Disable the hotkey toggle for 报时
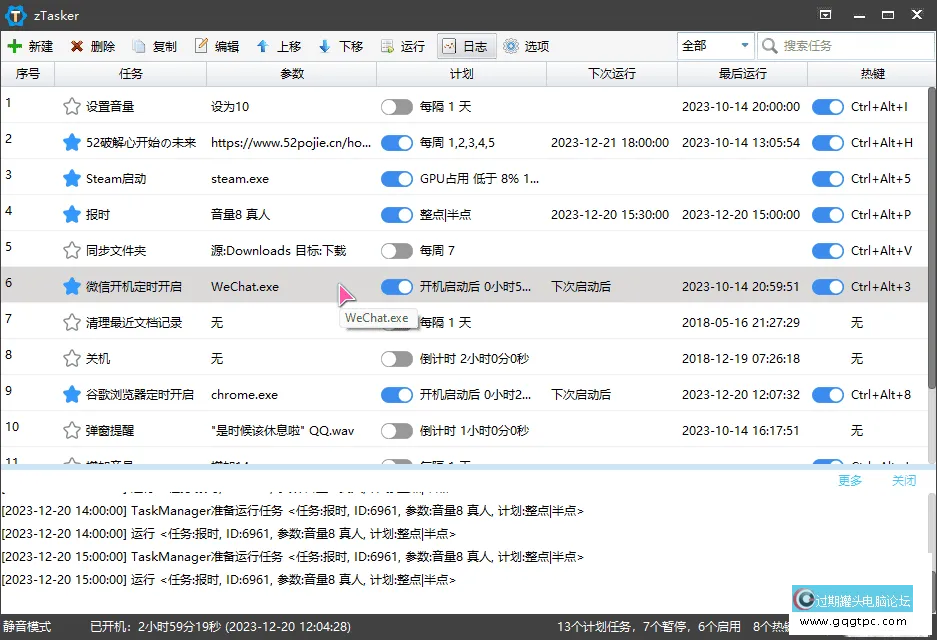This screenshot has height=640, width=937. tap(828, 214)
